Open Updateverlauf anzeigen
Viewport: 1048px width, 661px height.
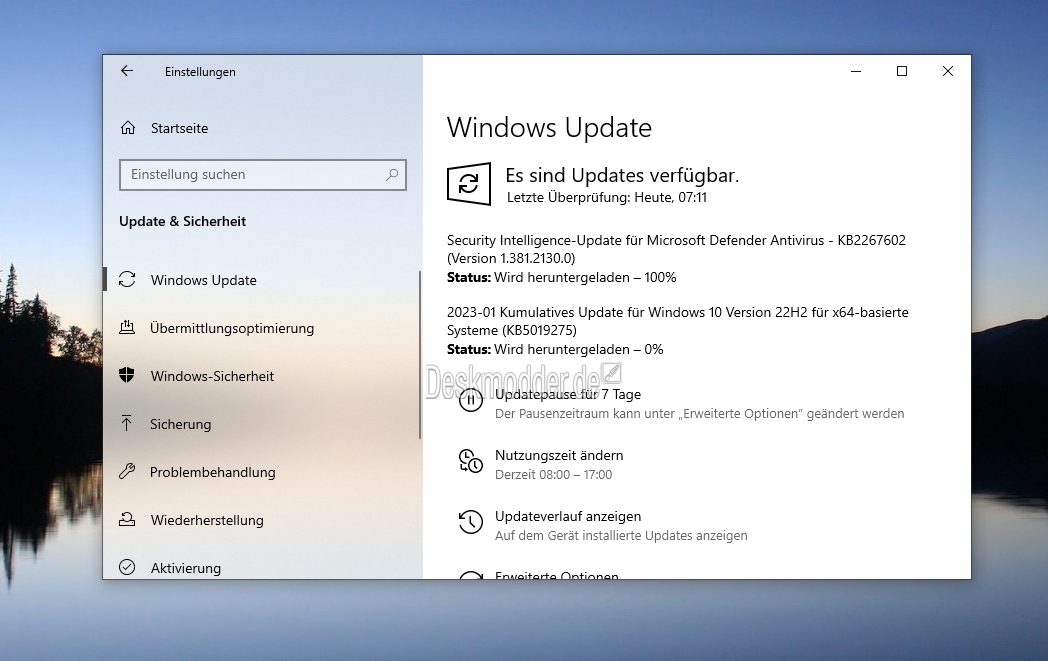click(567, 516)
